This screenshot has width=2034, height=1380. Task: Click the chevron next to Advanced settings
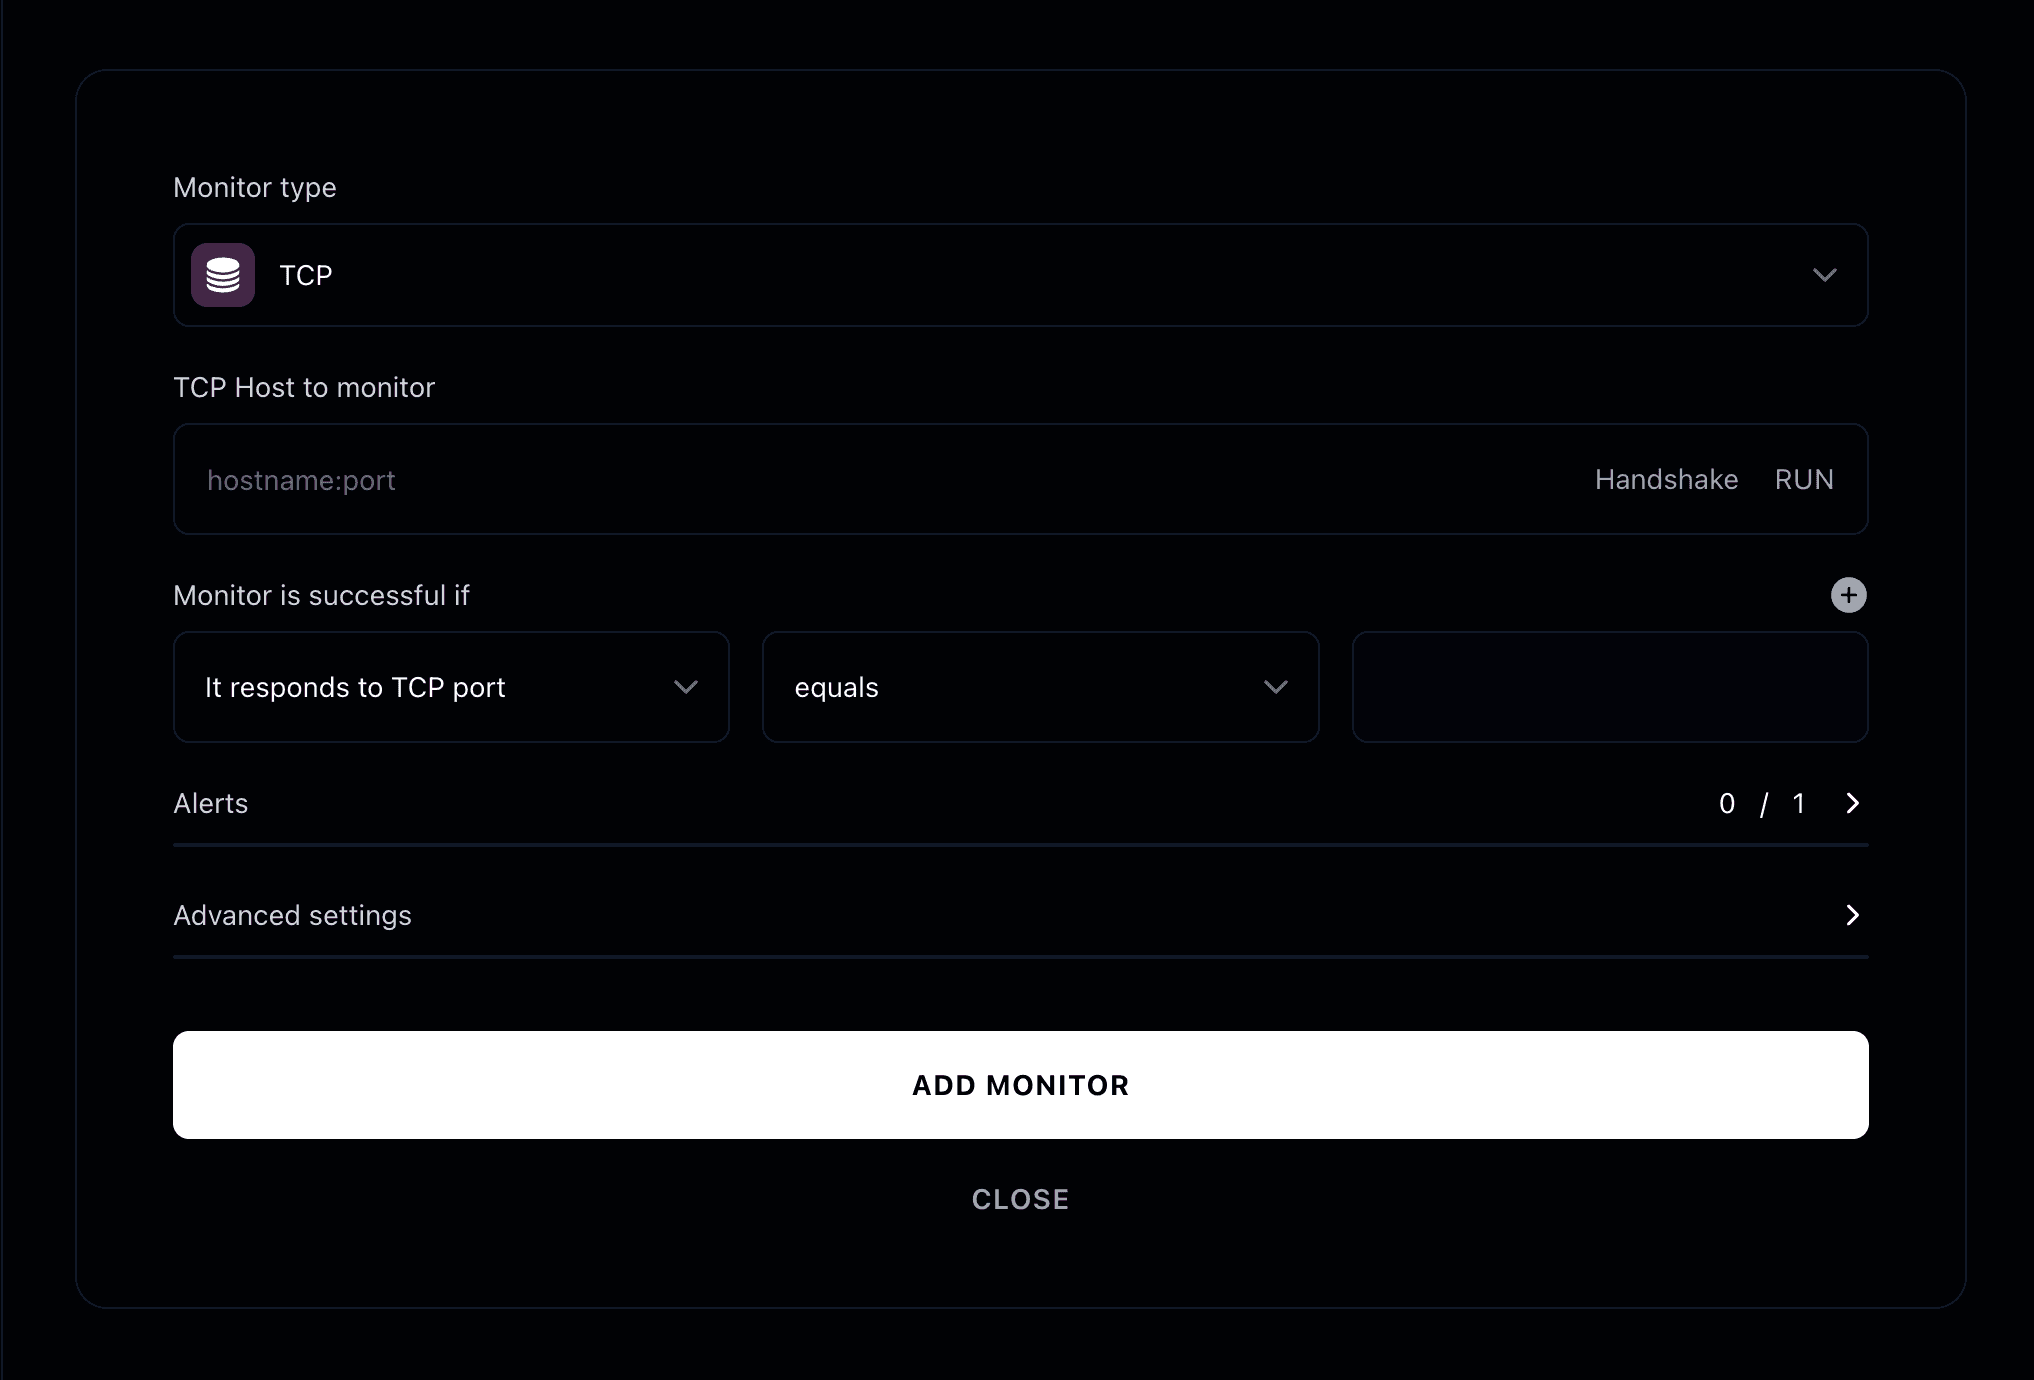coord(1852,915)
